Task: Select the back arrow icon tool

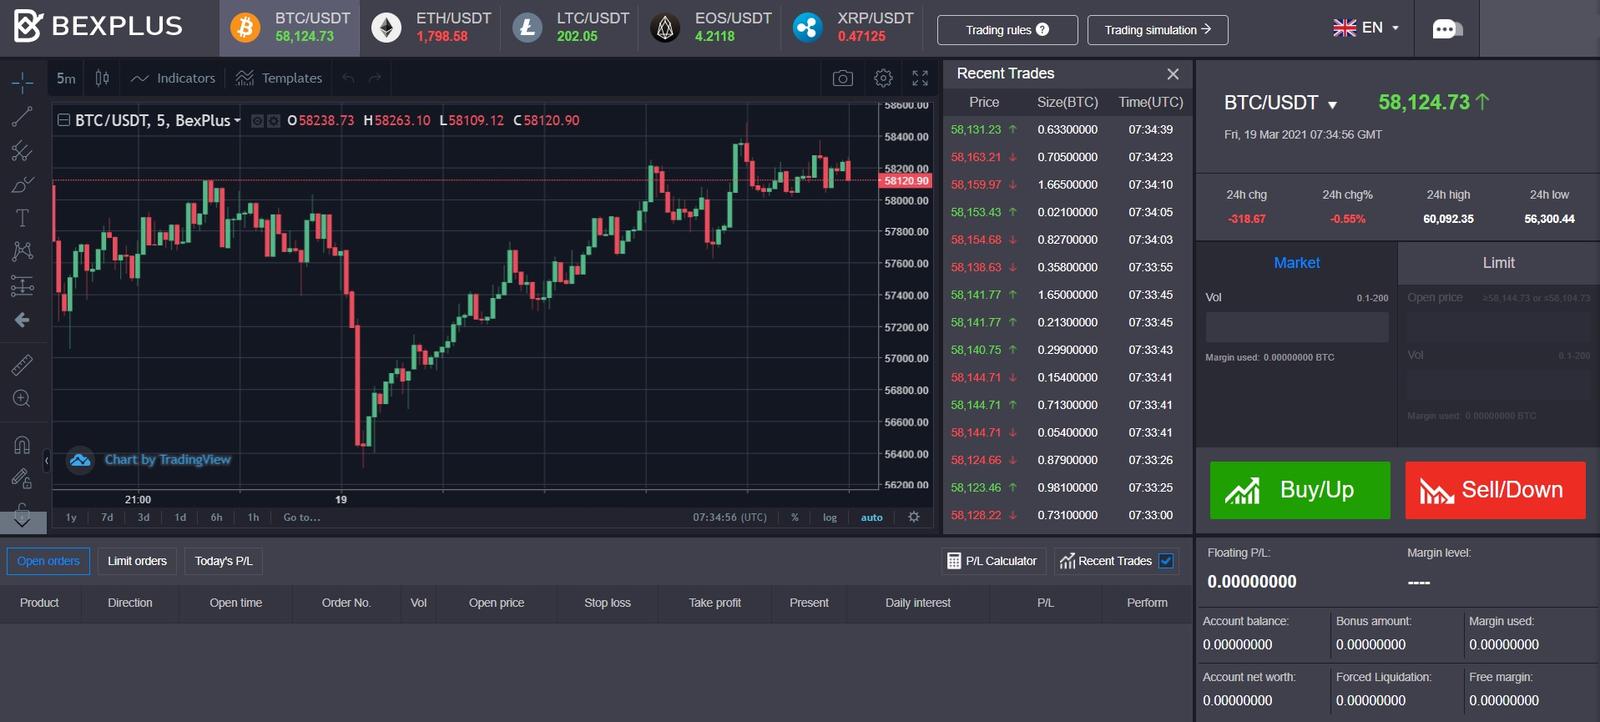Action: [x=22, y=320]
